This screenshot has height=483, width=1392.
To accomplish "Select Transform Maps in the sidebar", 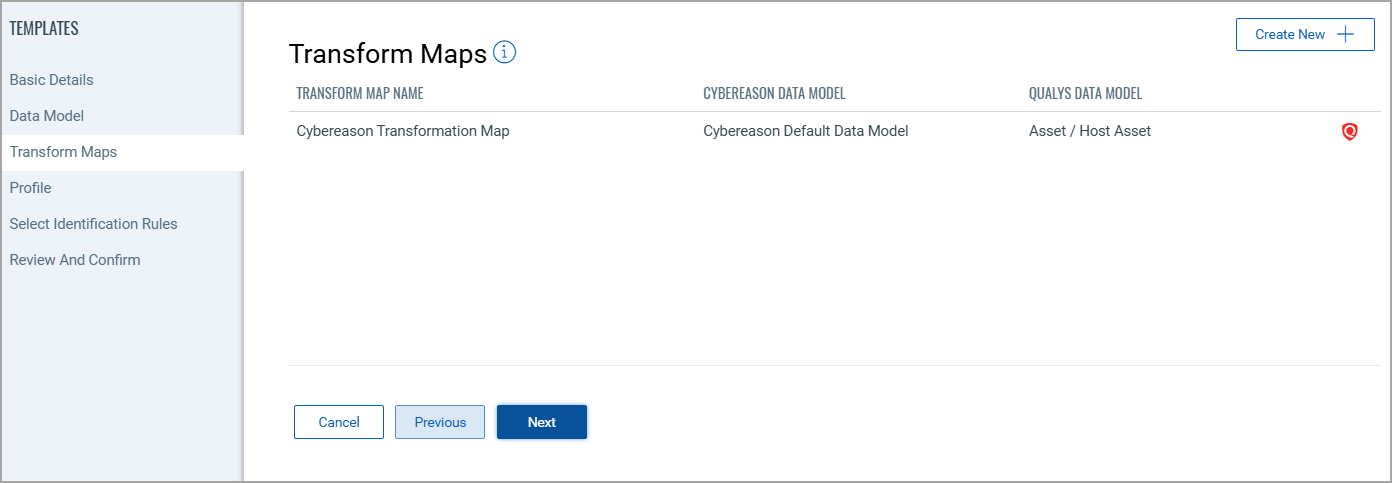I will pyautogui.click(x=63, y=152).
